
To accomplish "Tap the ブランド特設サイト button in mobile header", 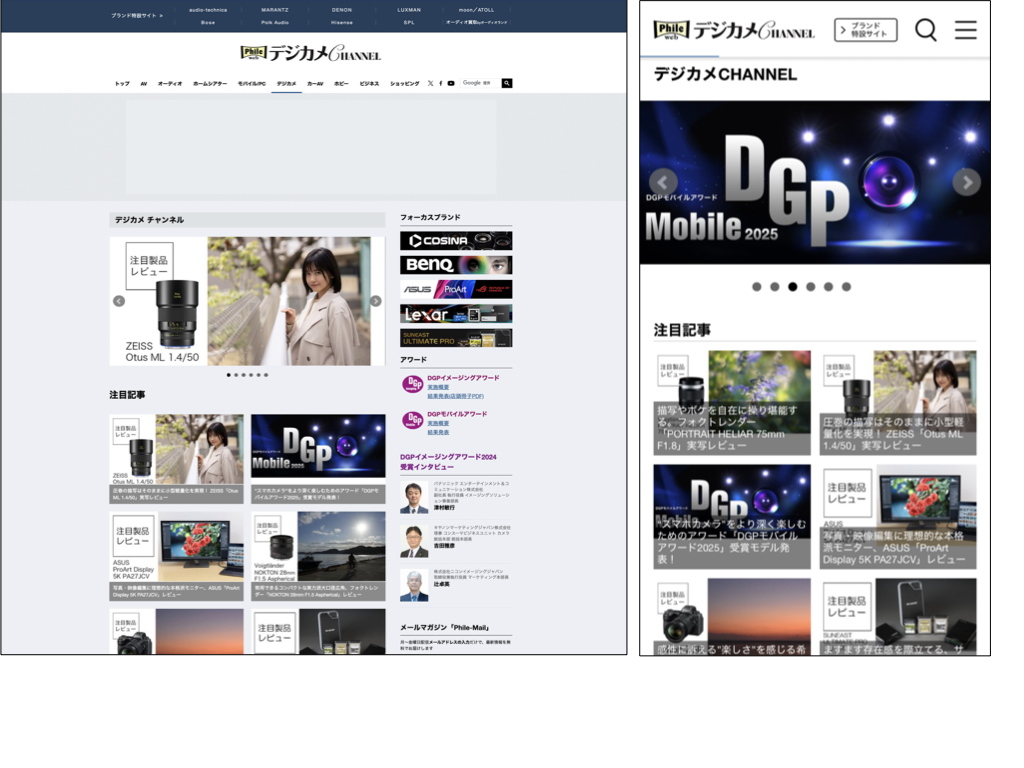I will click(x=865, y=30).
